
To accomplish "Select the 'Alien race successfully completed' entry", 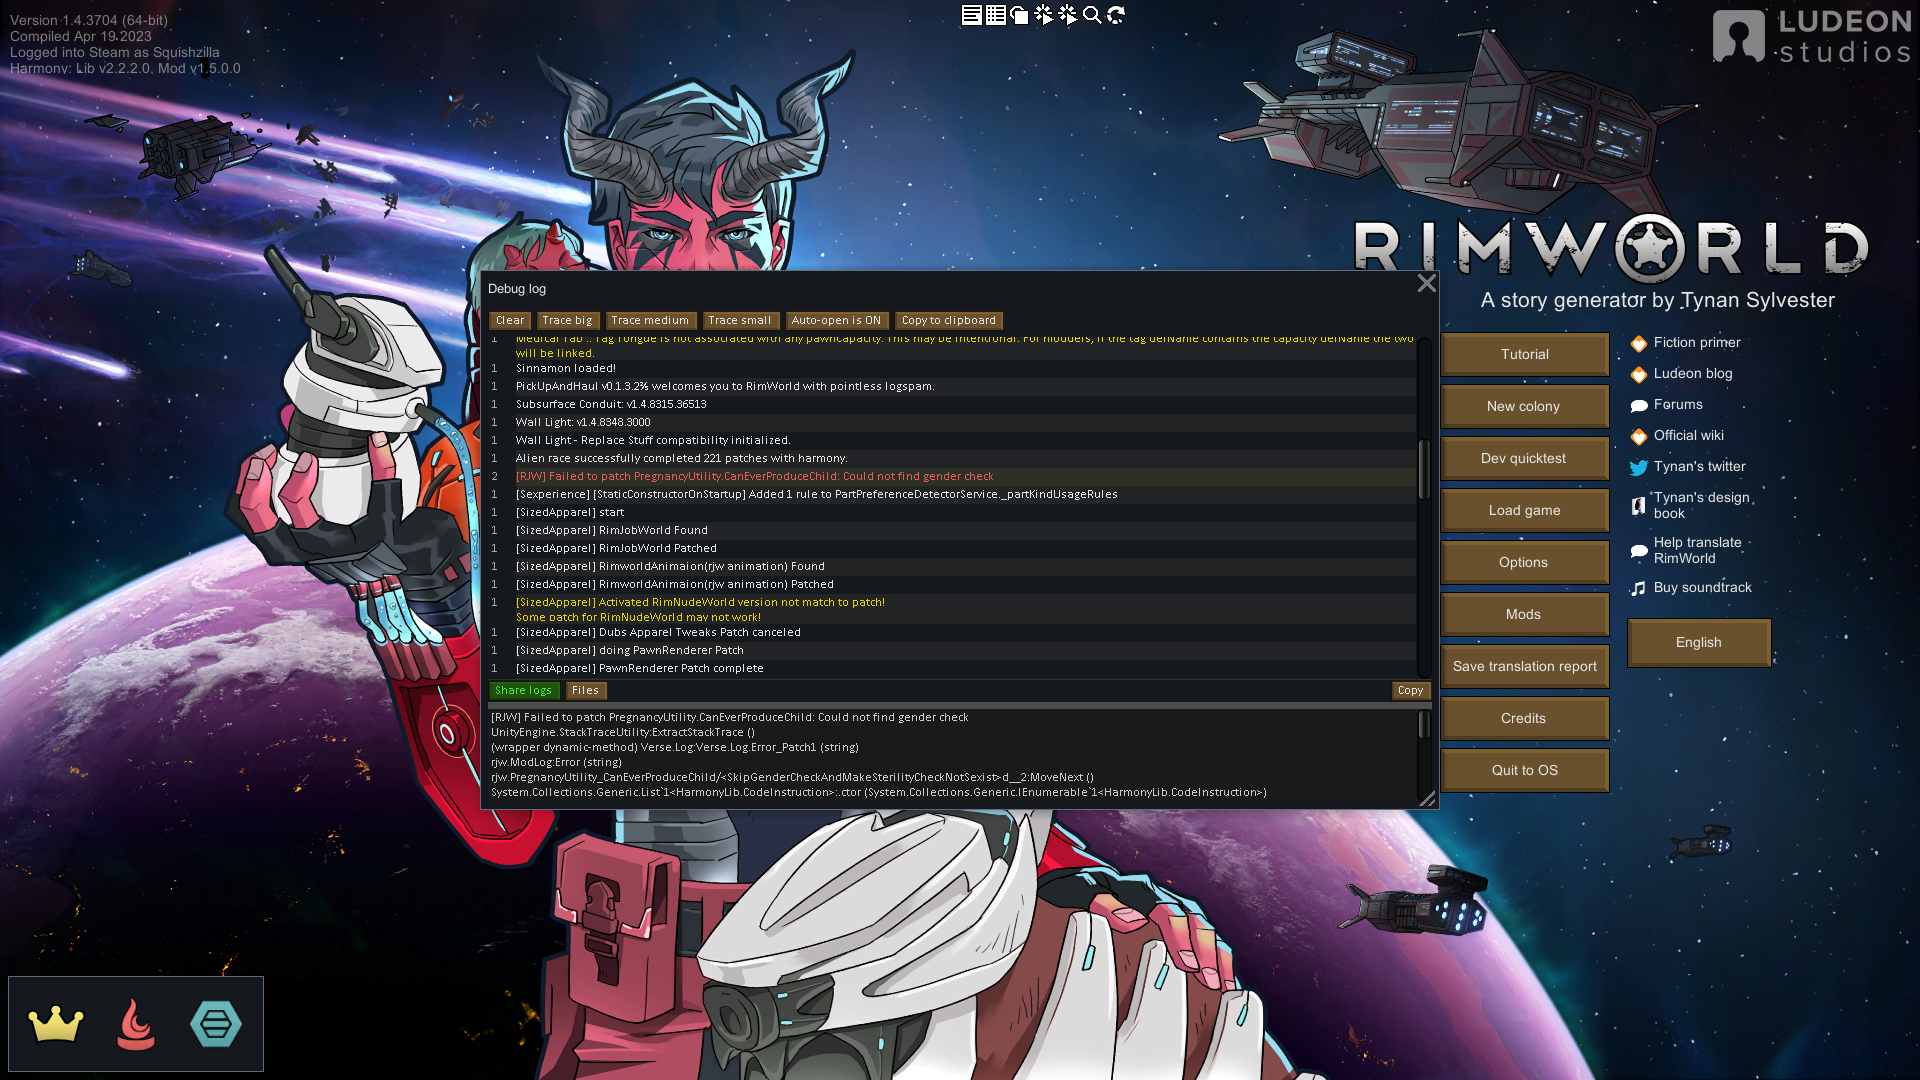I will click(x=952, y=459).
